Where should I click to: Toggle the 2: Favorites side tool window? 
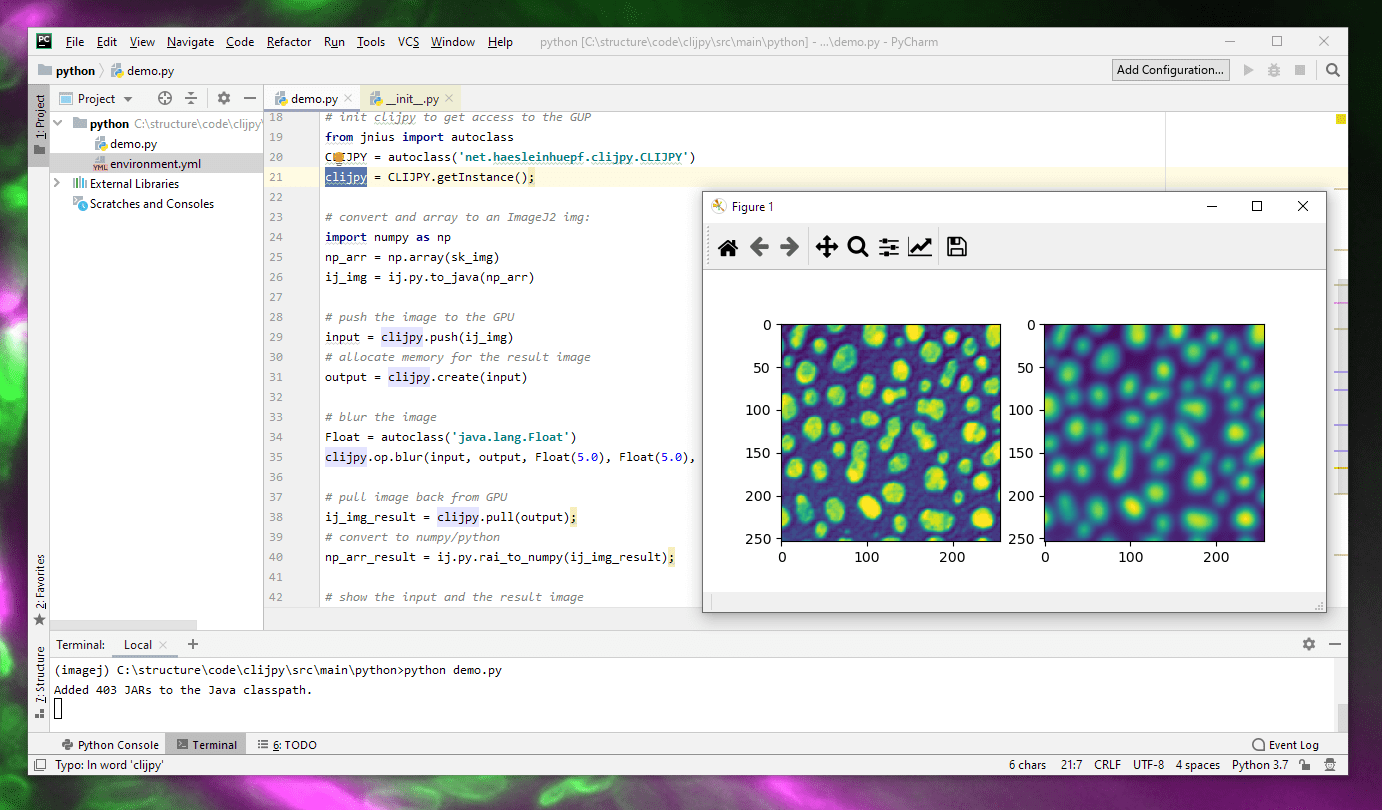click(40, 590)
